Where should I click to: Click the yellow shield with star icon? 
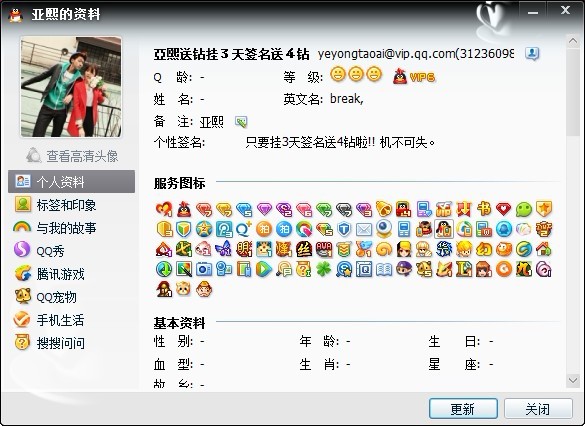pyautogui.click(x=544, y=209)
